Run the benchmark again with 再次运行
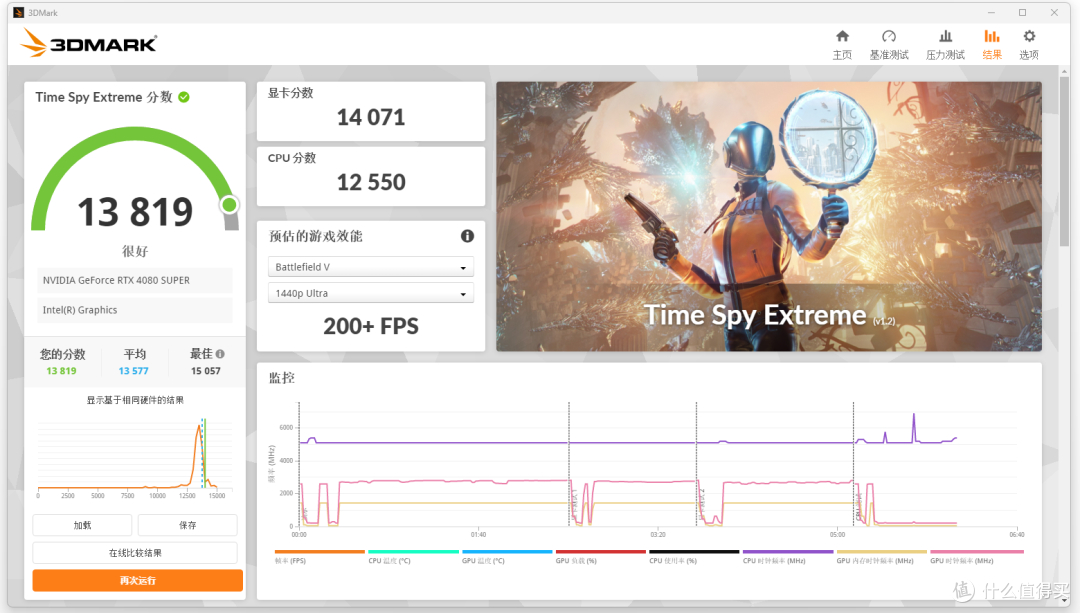This screenshot has width=1080, height=613. [x=138, y=581]
